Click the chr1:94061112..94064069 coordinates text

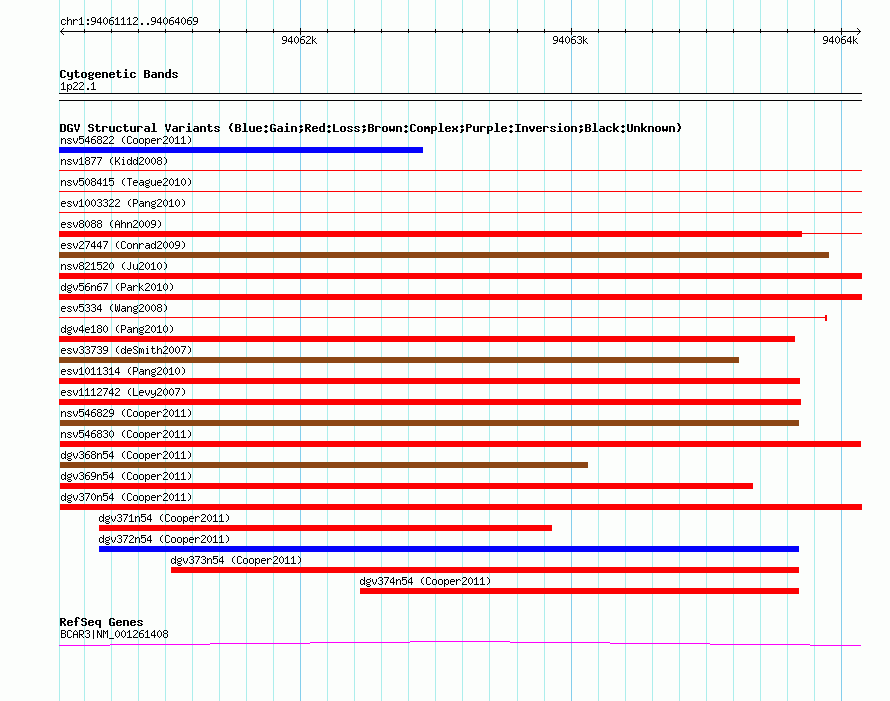point(129,21)
